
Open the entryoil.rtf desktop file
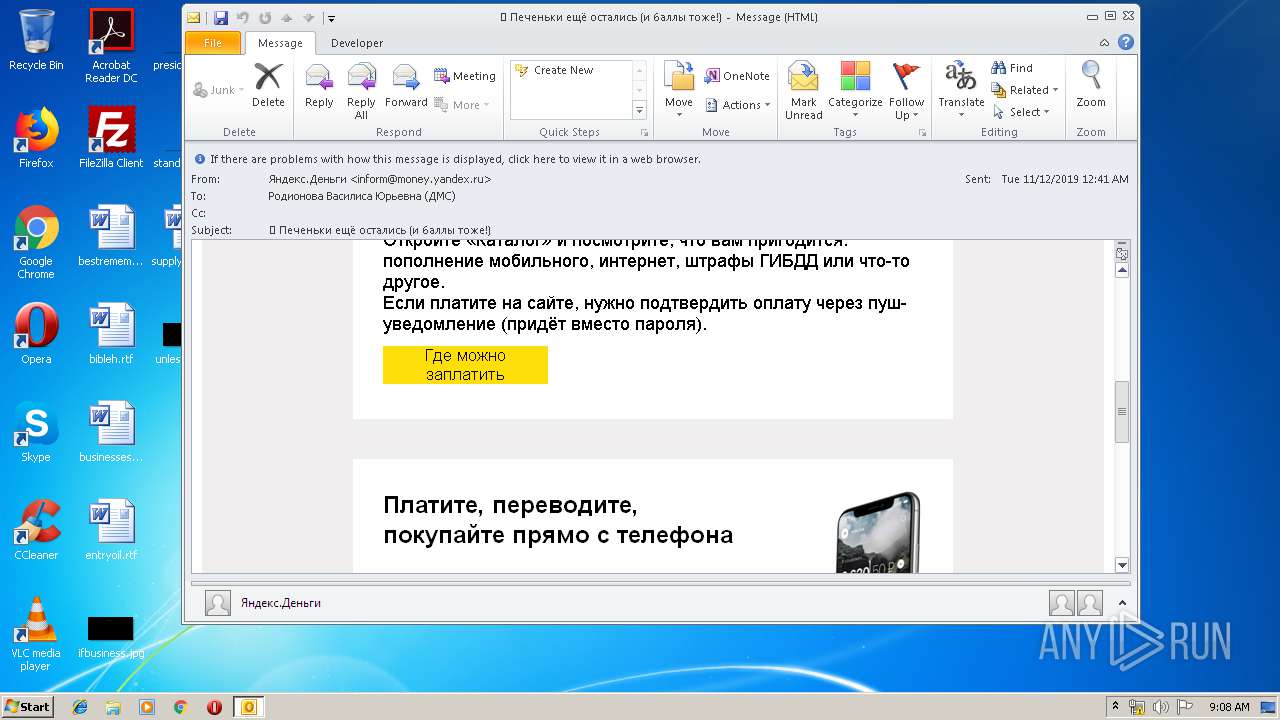111,529
